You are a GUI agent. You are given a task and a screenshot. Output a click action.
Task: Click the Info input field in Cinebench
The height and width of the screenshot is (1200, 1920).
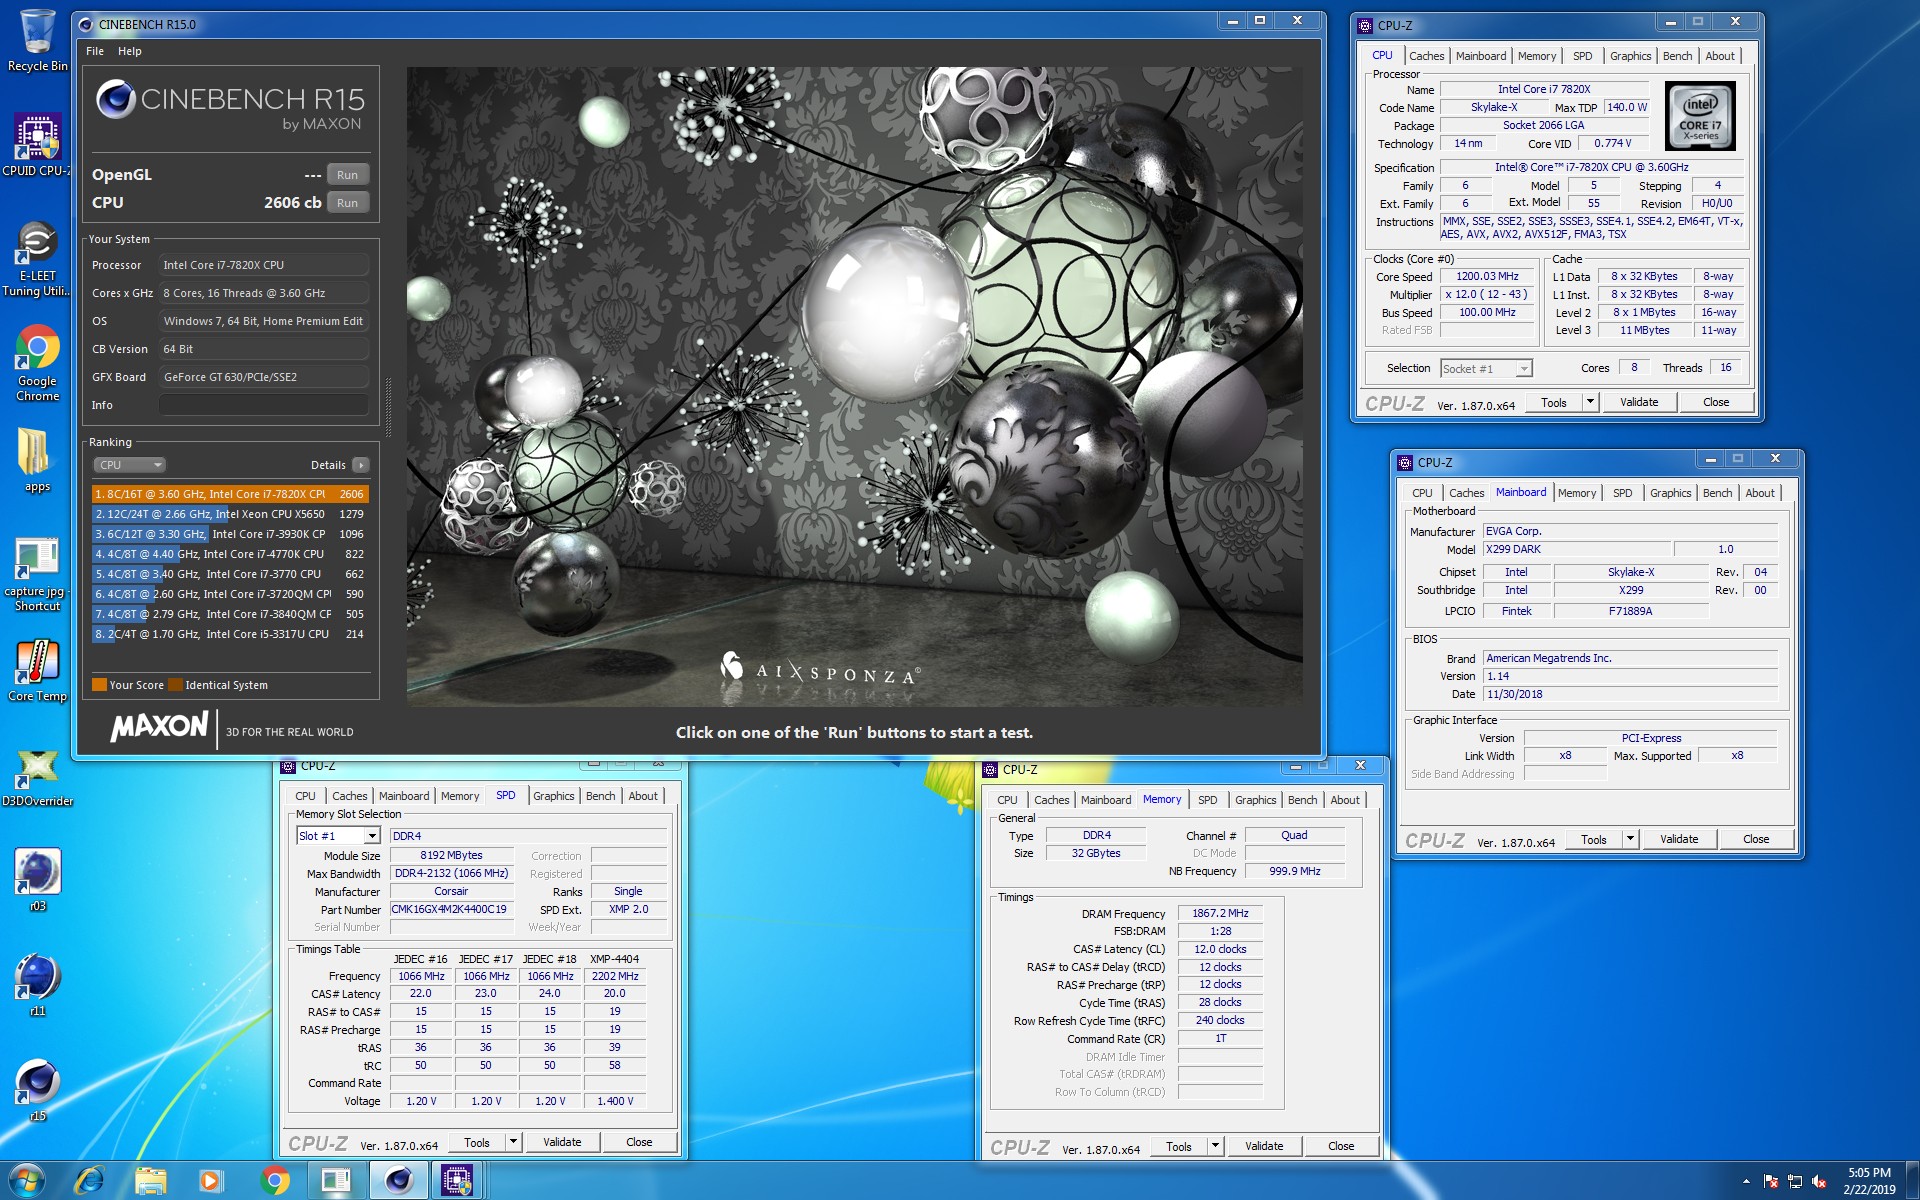point(264,405)
